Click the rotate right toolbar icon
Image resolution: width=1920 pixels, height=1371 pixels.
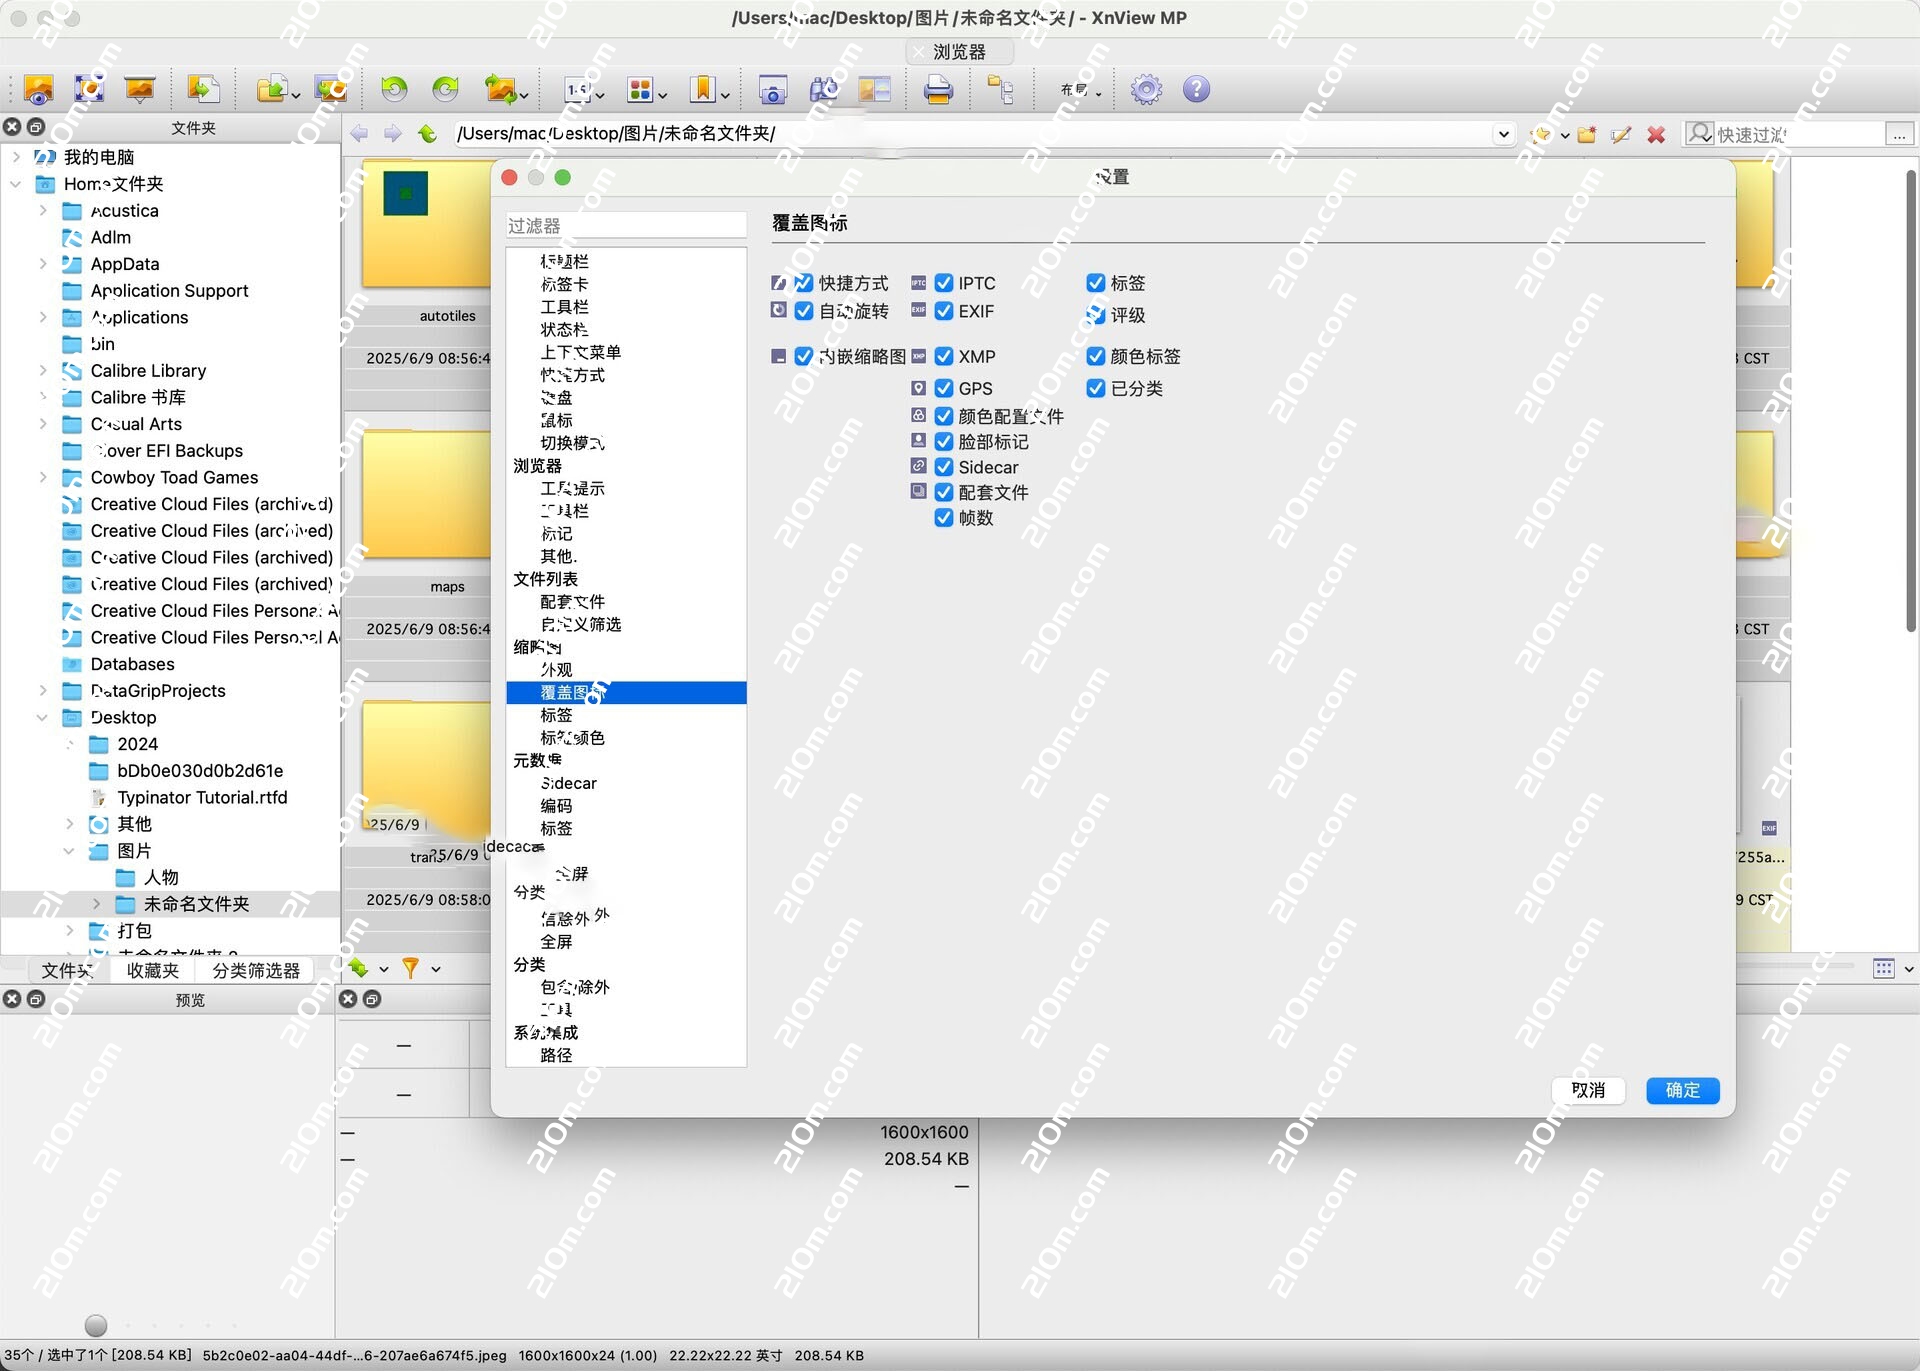click(x=445, y=89)
